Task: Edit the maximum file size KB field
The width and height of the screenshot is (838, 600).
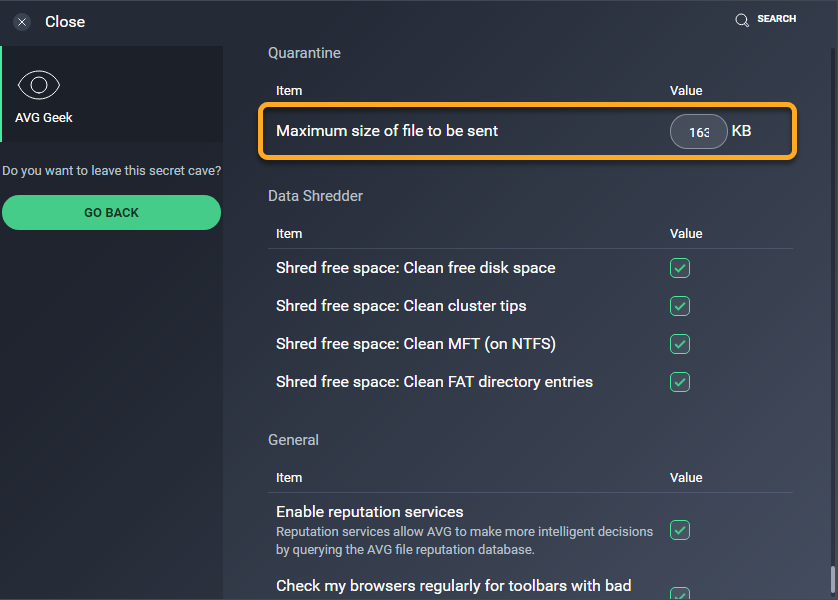Action: point(699,131)
